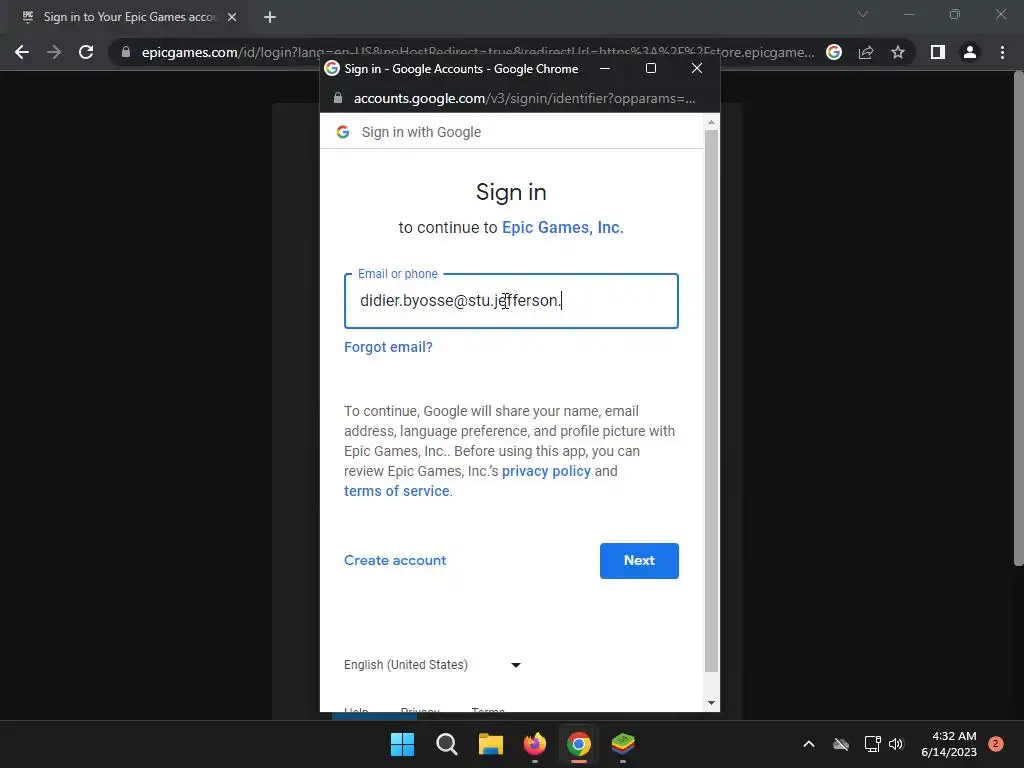This screenshot has width=1024, height=768.
Task: Open Chrome three-dot menu
Action: coord(1002,52)
